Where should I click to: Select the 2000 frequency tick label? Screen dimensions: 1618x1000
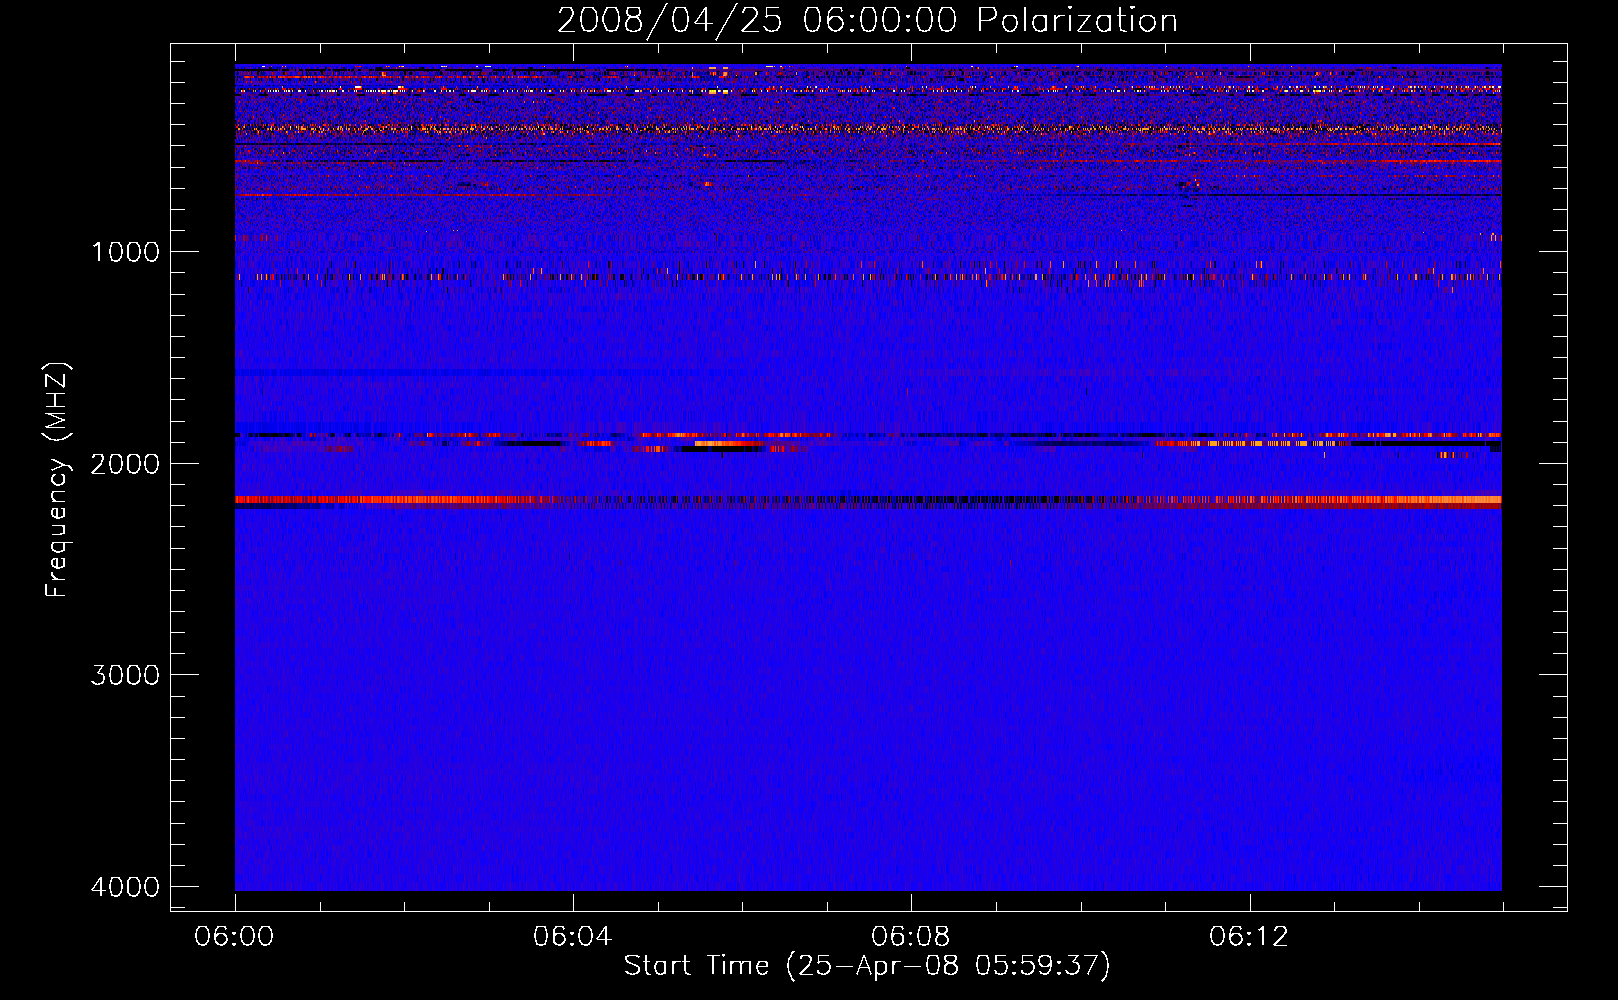point(125,464)
